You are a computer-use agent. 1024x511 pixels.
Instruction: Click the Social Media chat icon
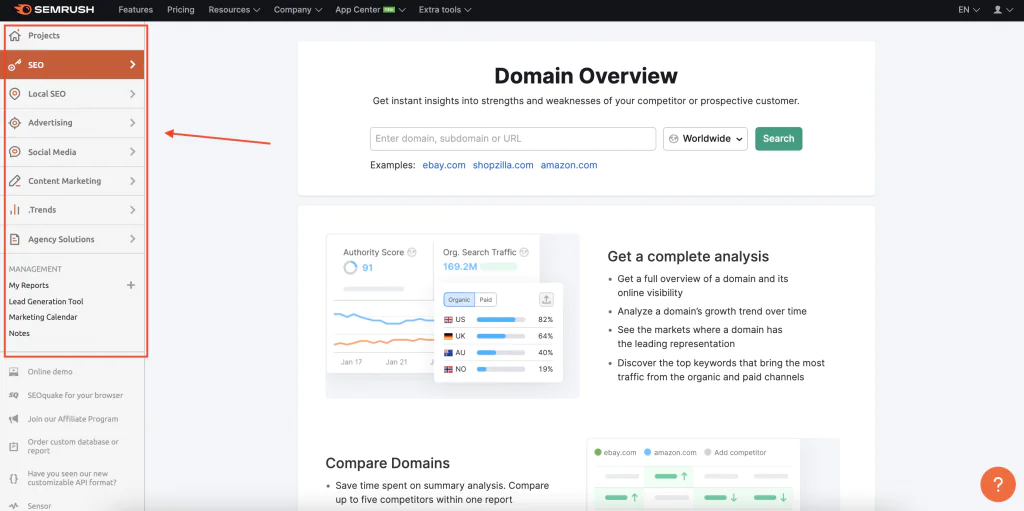tap(15, 152)
